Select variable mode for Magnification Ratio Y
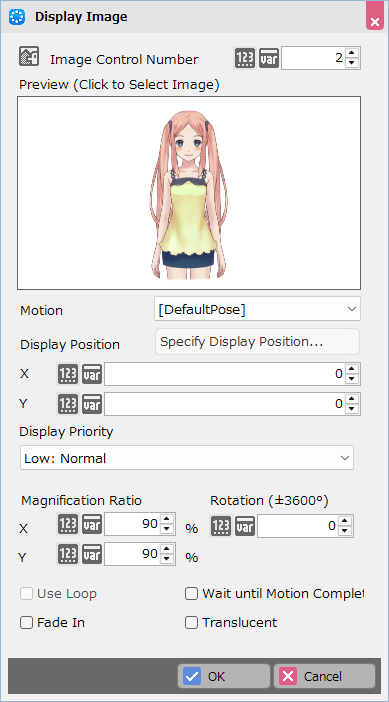 (92, 554)
